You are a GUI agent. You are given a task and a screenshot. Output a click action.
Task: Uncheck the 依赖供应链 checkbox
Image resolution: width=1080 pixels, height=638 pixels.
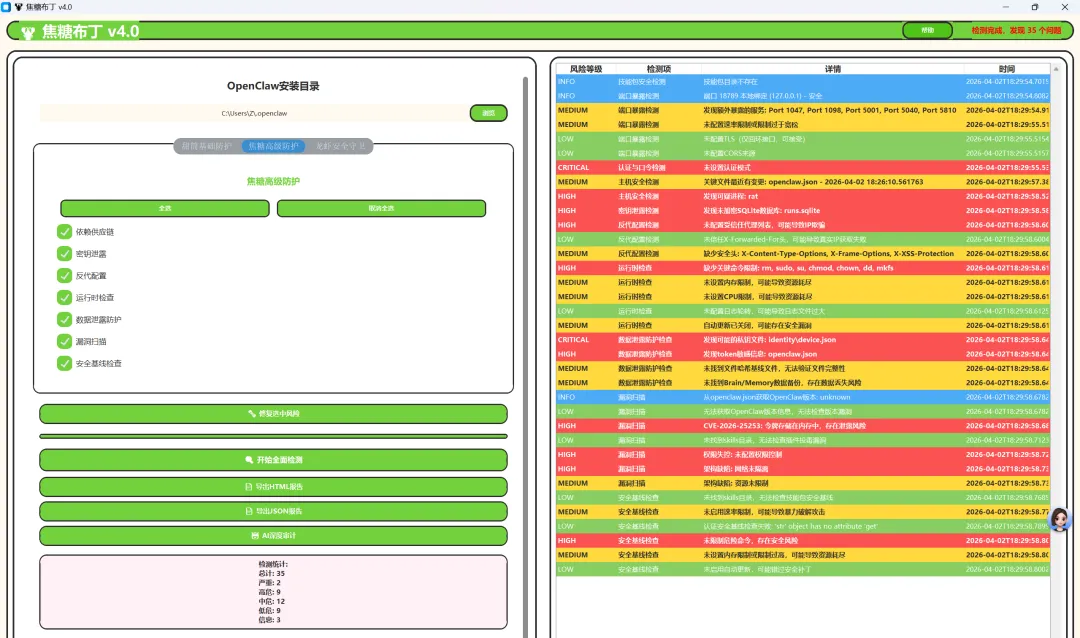[x=64, y=231]
